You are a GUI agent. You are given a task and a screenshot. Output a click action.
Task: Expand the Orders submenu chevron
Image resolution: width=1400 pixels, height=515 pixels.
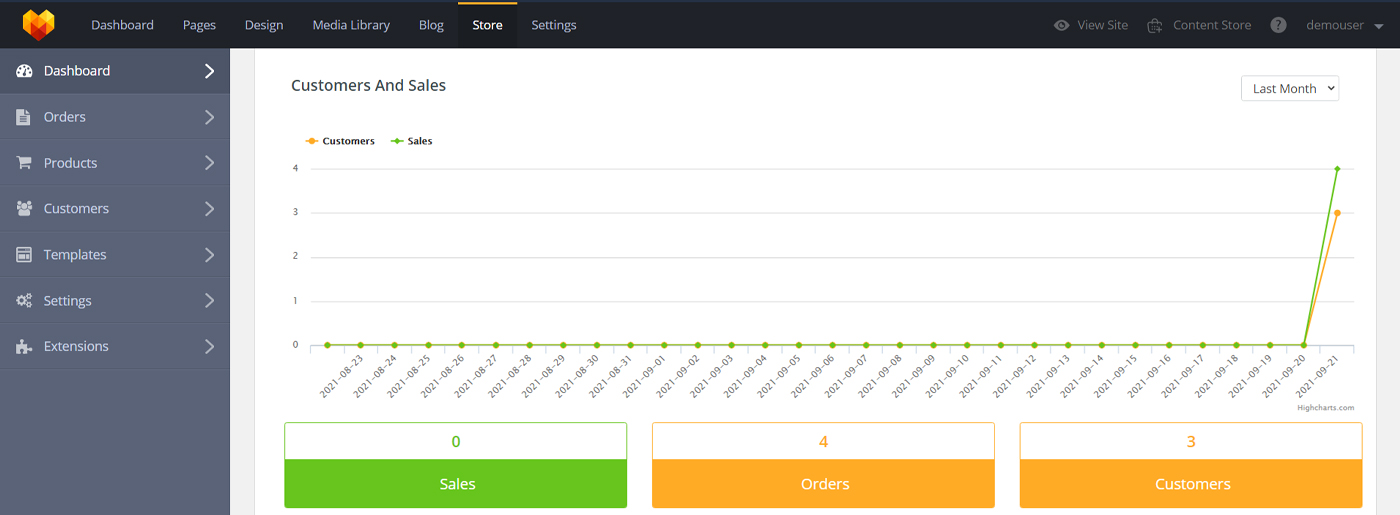(209, 117)
